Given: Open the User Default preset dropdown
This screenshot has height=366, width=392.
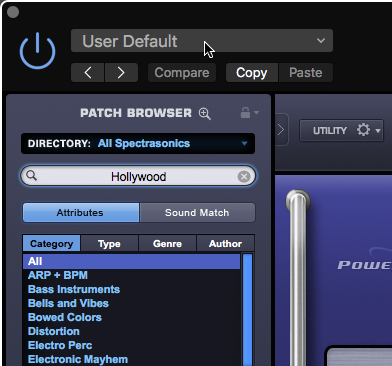Looking at the screenshot, I should click(202, 41).
